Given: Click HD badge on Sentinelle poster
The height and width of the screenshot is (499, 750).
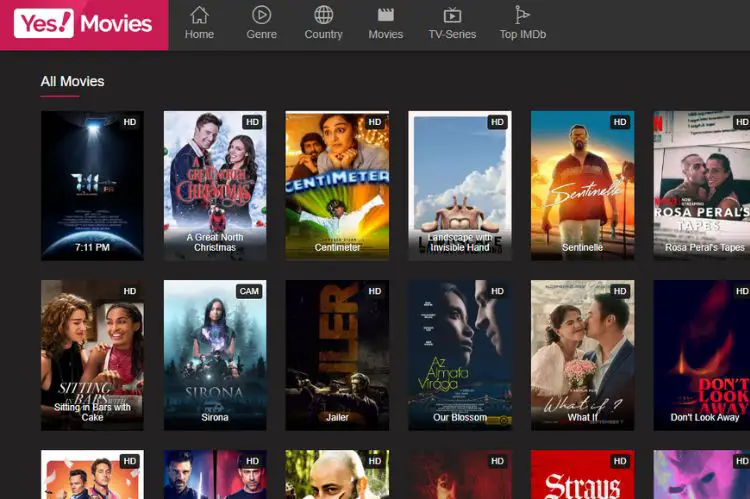Looking at the screenshot, I should pyautogui.click(x=619, y=122).
